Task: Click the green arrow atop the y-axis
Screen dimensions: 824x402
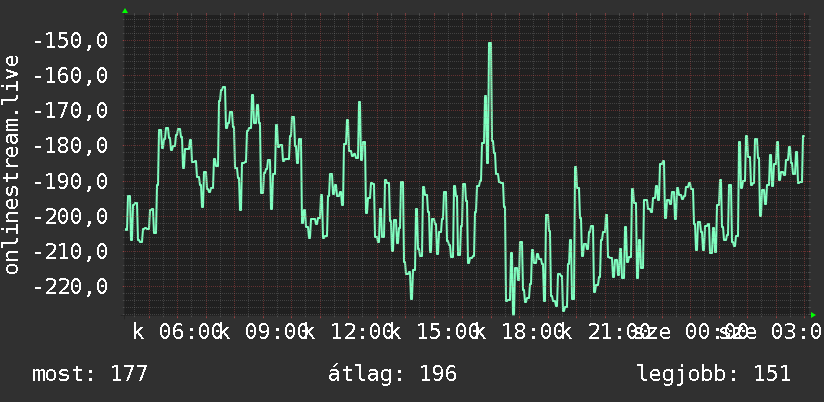Action: [x=125, y=11]
